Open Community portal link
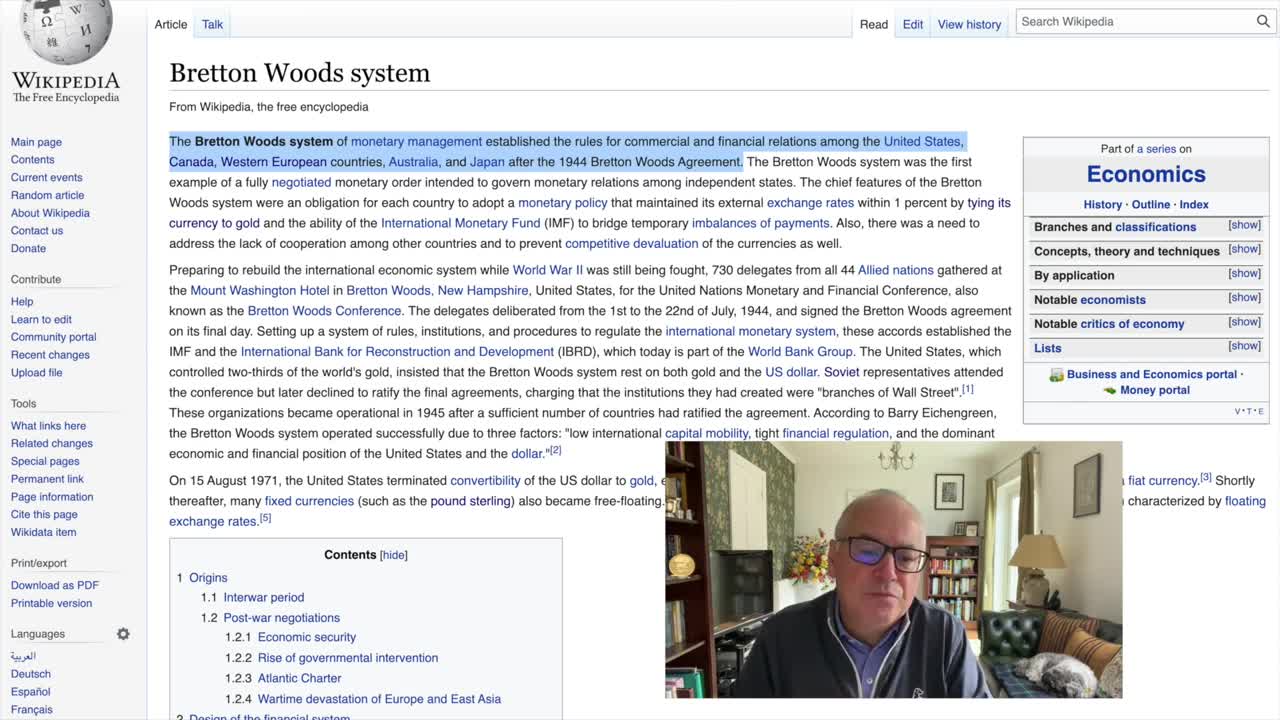Screen dimensions: 1280x720 54,337
